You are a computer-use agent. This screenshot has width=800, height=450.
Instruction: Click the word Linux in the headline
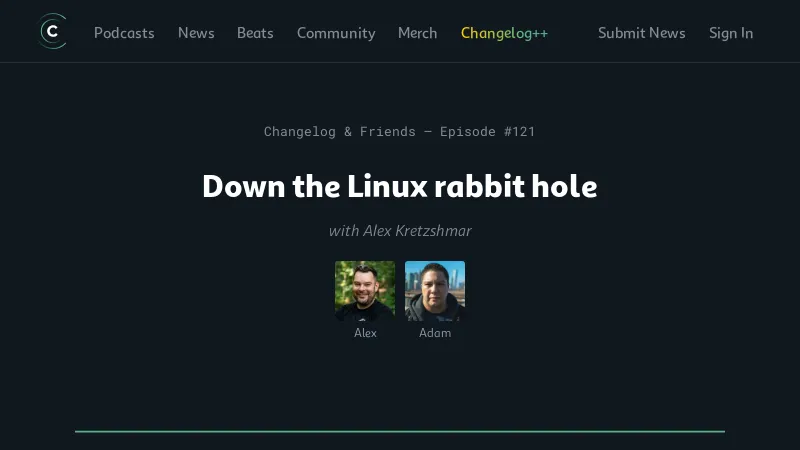[x=387, y=186]
